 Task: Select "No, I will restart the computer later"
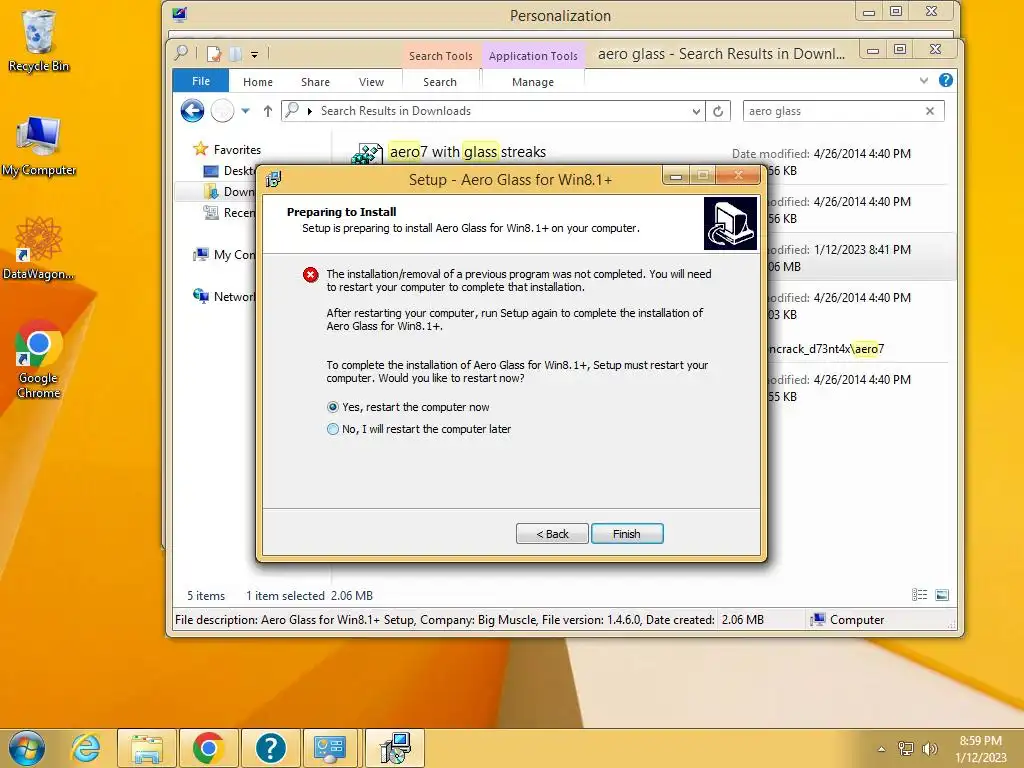(x=419, y=429)
